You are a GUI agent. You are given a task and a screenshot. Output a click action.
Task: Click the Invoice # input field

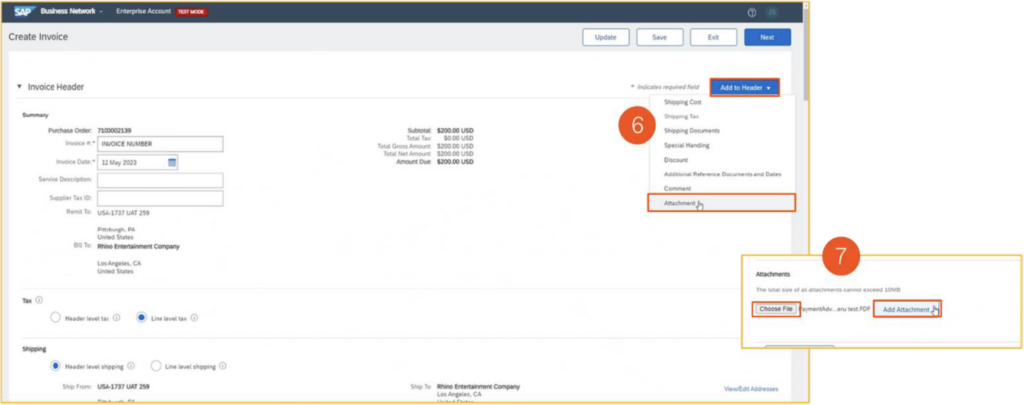point(160,144)
